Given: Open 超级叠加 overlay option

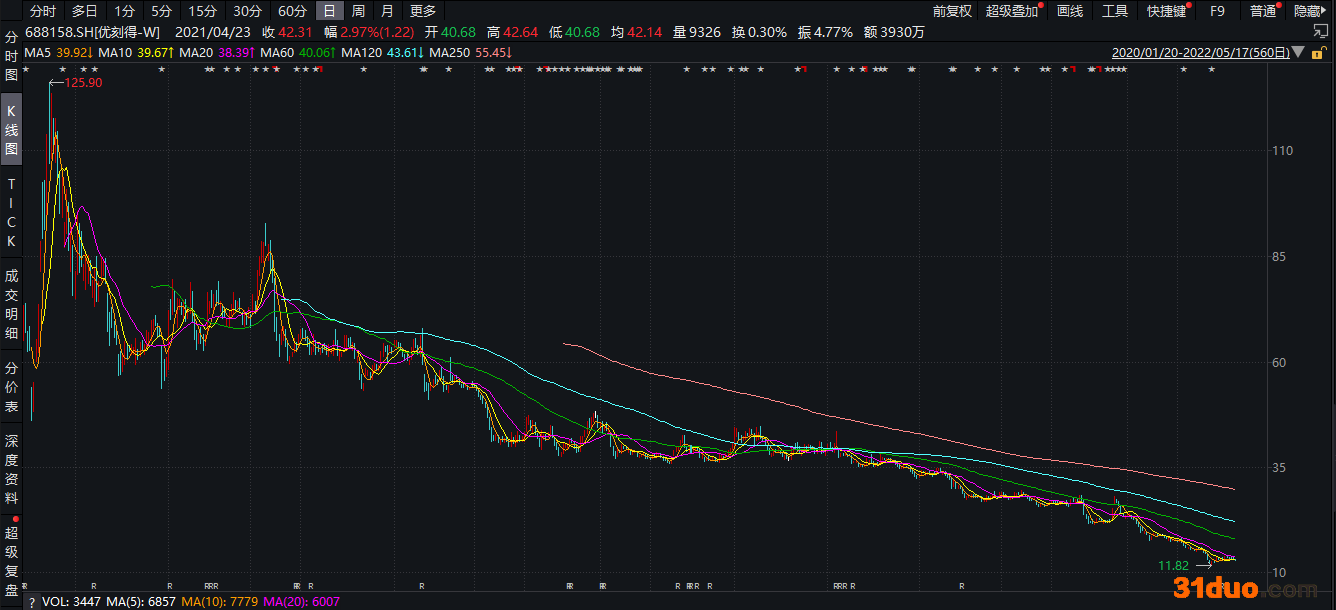Looking at the screenshot, I should pos(1012,11).
